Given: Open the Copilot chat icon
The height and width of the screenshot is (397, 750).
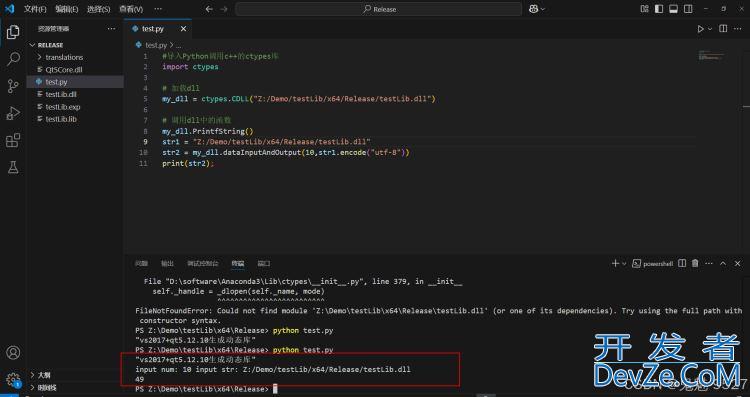Looking at the screenshot, I should pos(534,9).
